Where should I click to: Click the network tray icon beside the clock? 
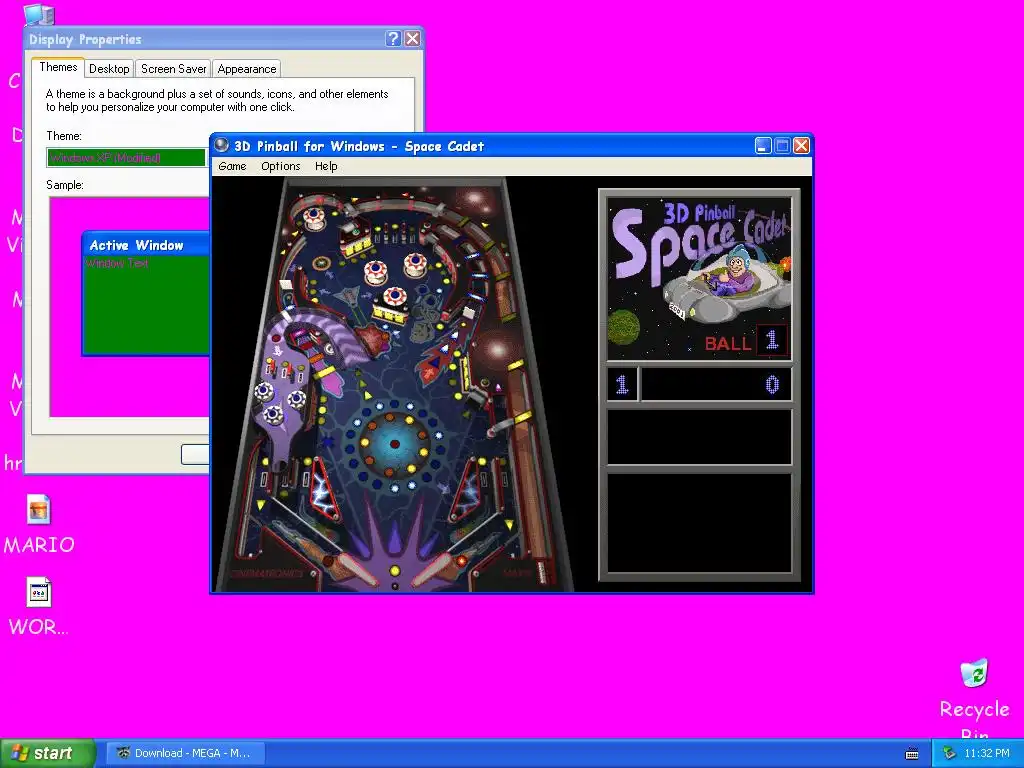[x=949, y=753]
